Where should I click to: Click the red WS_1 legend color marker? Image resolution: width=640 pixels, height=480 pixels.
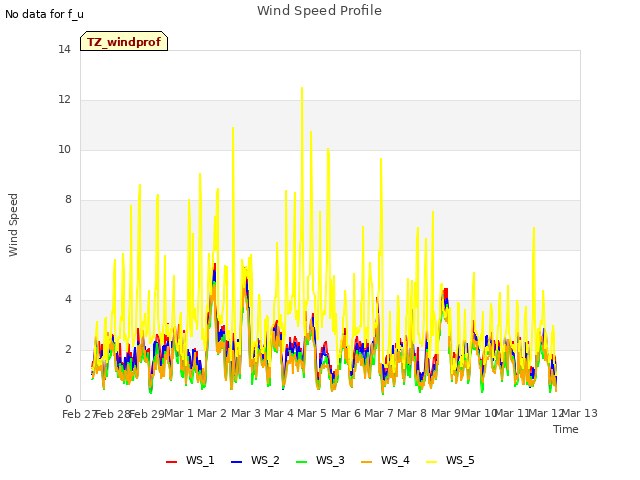[171, 462]
